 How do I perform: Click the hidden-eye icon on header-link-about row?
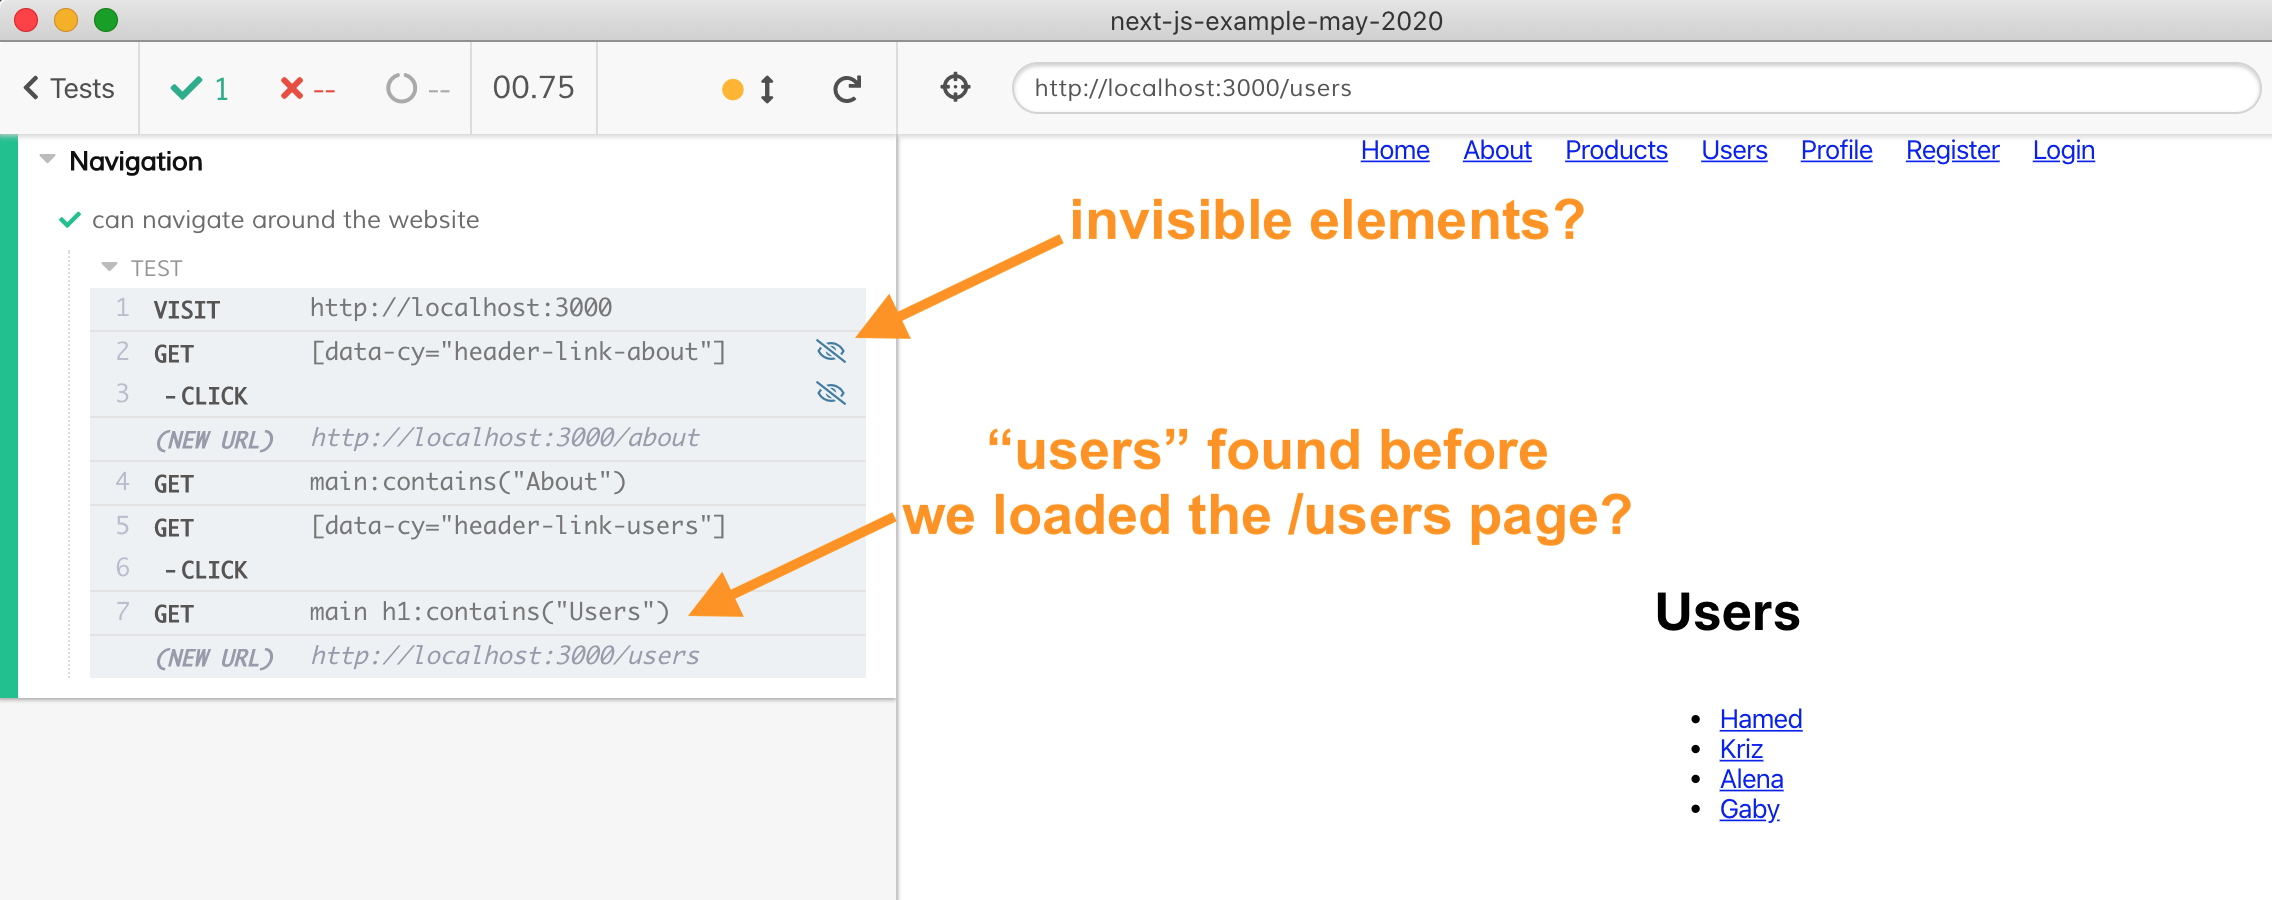[831, 351]
